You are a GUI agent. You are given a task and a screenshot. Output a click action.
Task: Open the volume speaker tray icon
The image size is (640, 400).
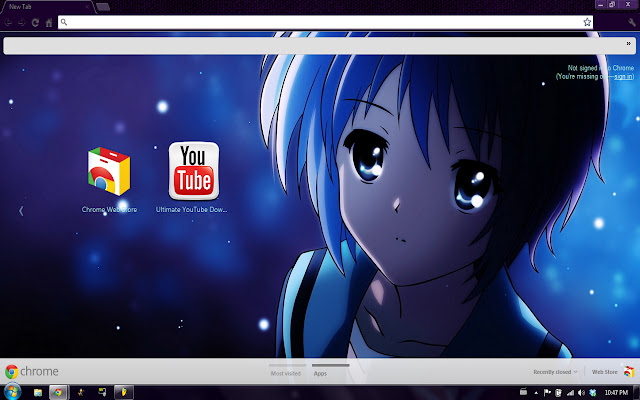point(581,393)
